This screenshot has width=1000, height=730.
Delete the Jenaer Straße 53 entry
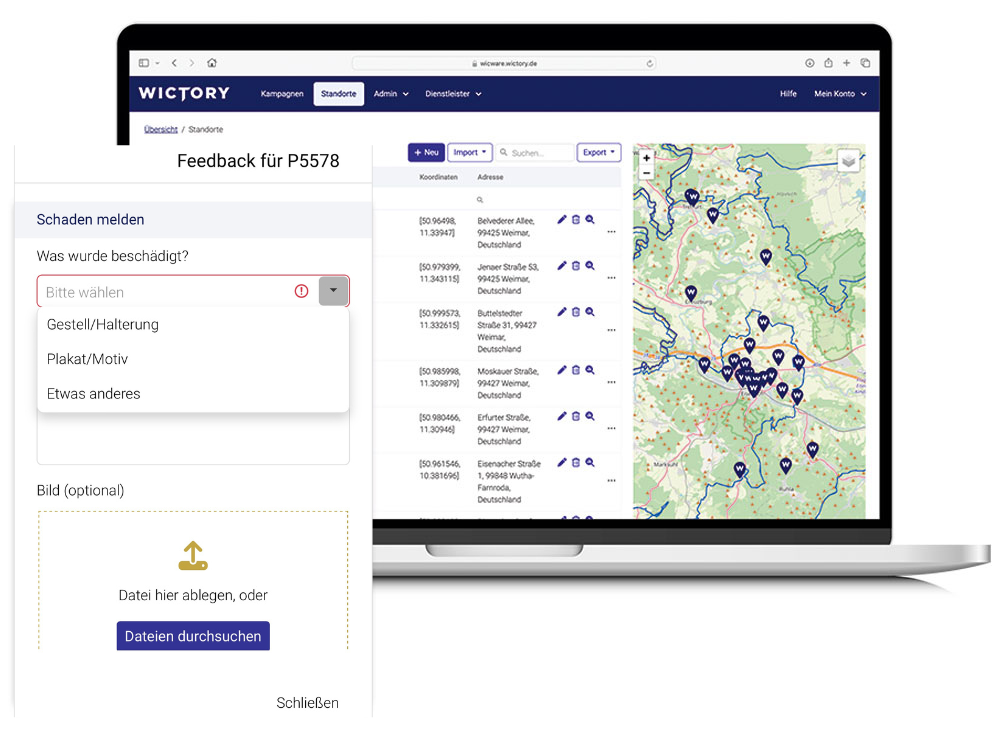click(x=576, y=266)
